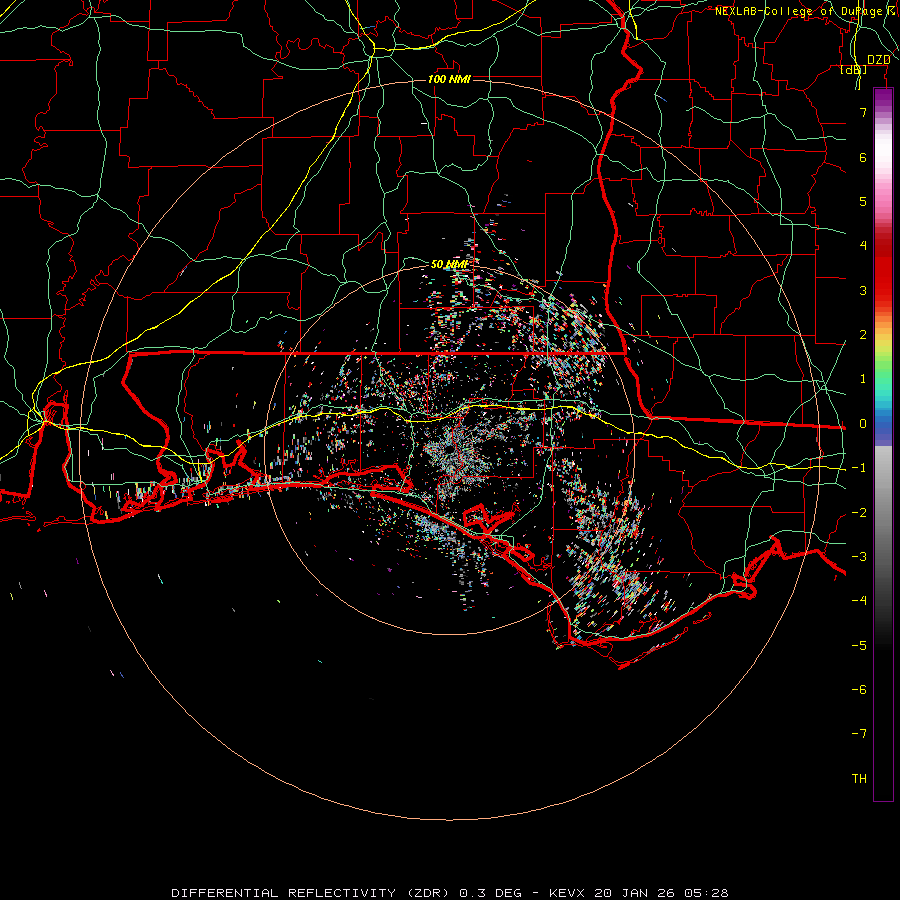Pick the red band of the color bar
Viewport: 900px width, 900px height.
[883, 270]
